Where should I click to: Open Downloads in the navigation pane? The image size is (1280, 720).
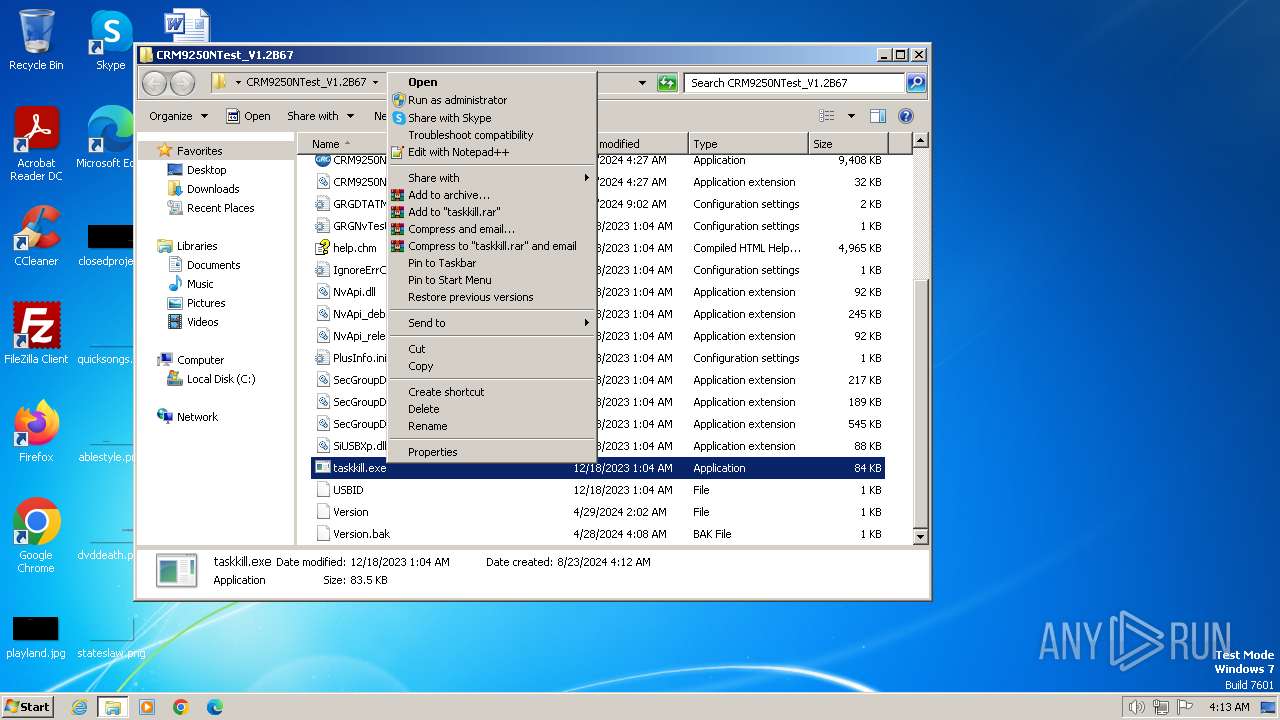point(213,189)
